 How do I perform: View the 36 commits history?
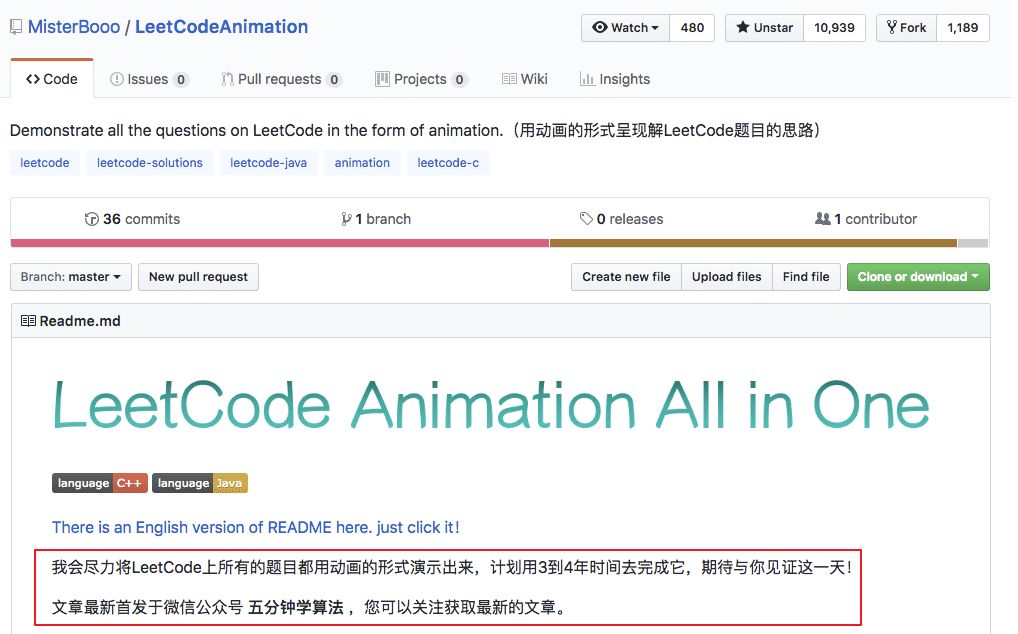[x=132, y=219]
